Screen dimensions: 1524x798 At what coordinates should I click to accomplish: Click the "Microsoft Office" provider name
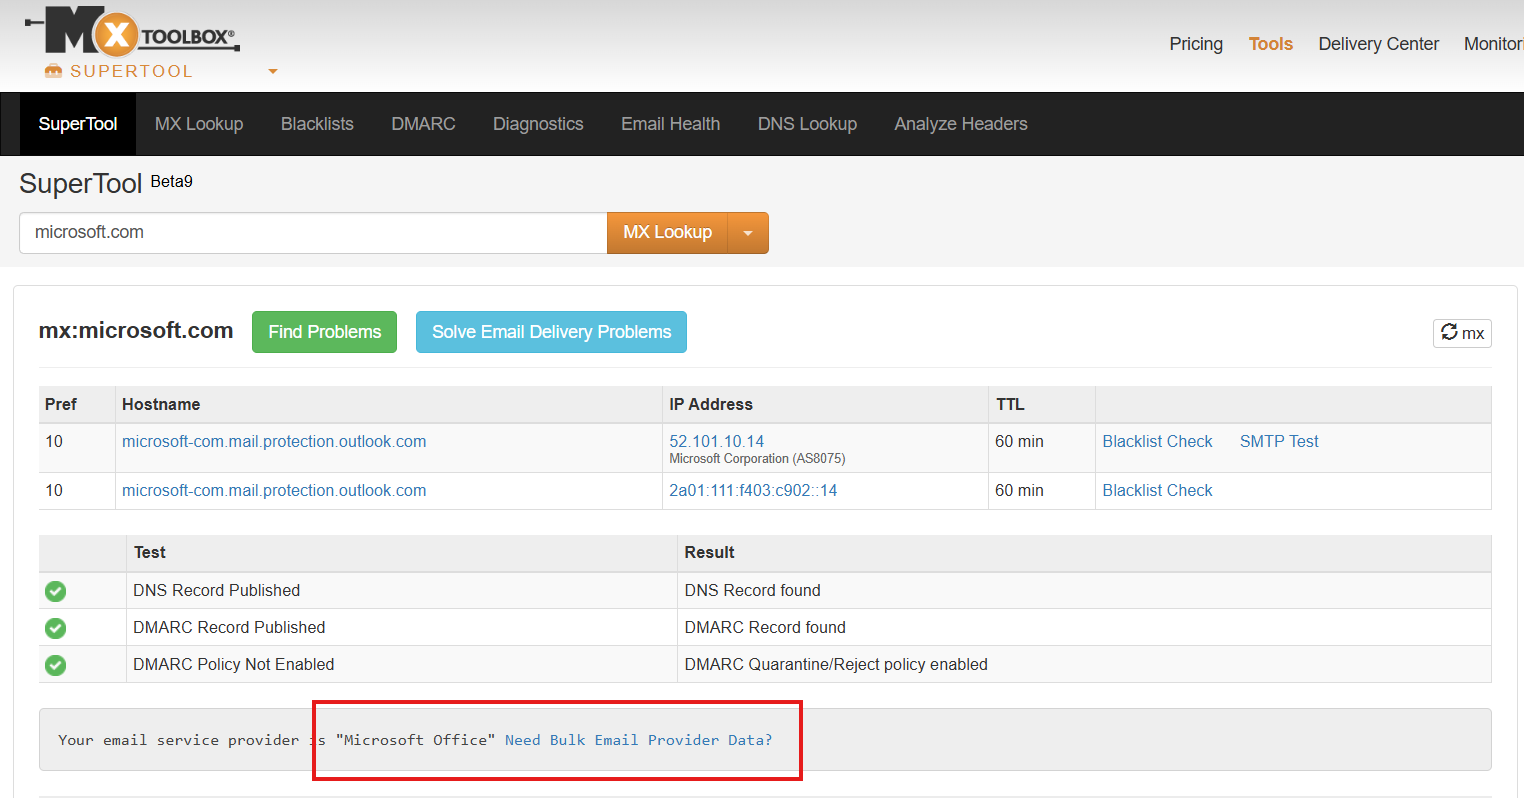coord(415,740)
